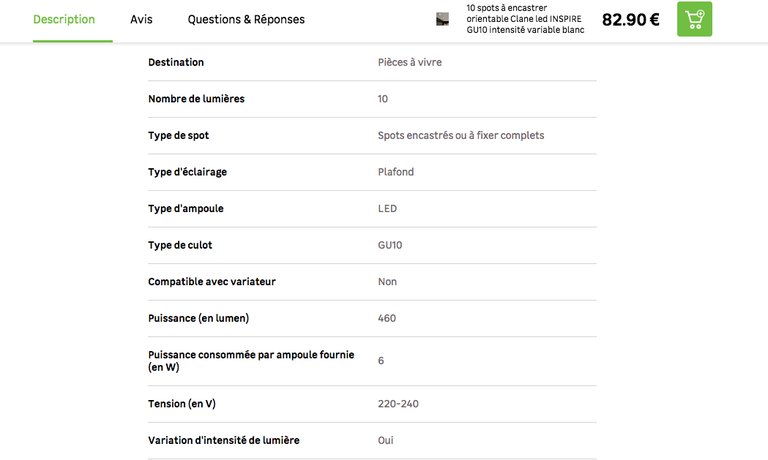The height and width of the screenshot is (460, 768).
Task: Click the Pièces à vivre value
Action: (x=410, y=62)
